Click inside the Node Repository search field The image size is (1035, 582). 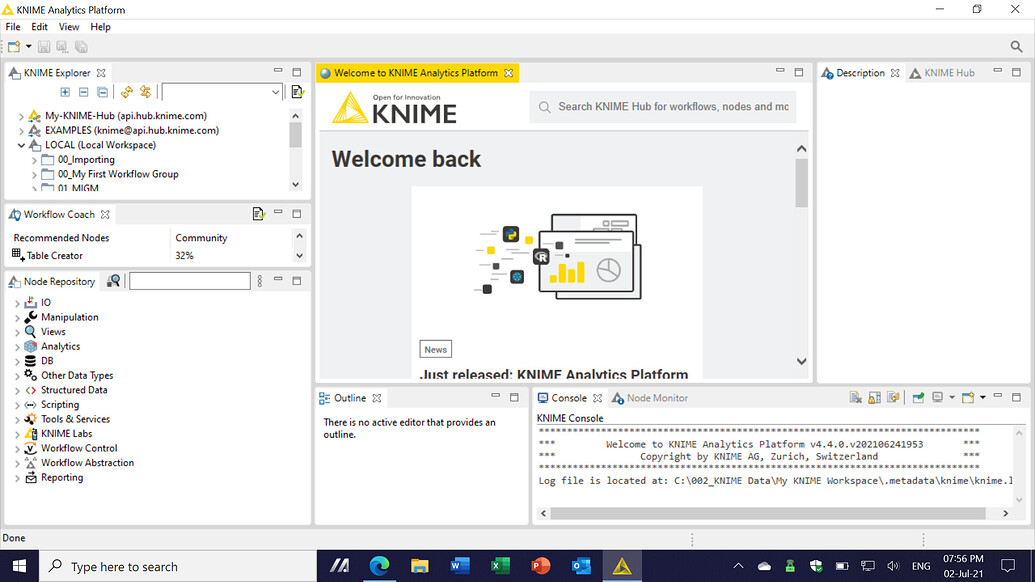click(190, 281)
